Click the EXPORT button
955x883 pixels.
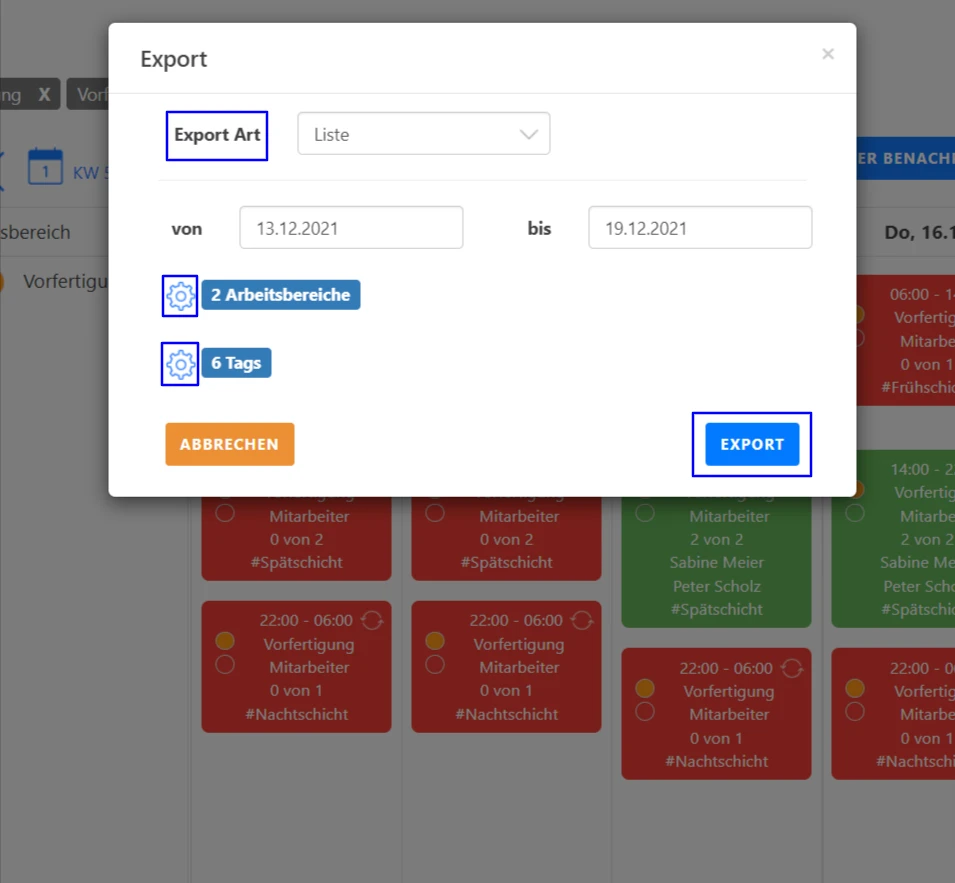coord(751,444)
